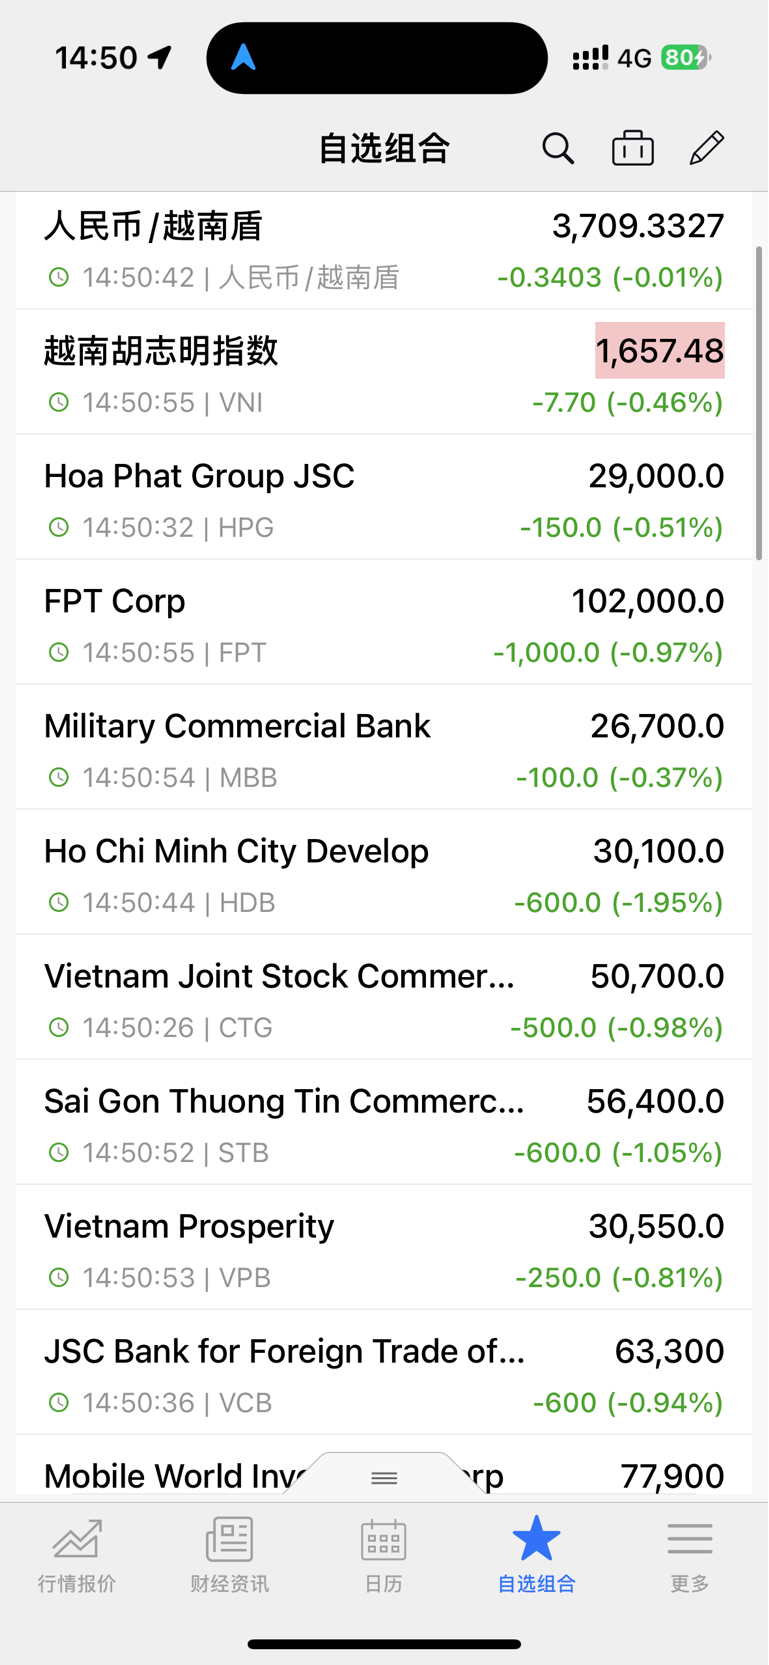This screenshot has height=1665, width=769.
Task: Tap highlighted 1,657.48 index price
Action: coord(660,351)
